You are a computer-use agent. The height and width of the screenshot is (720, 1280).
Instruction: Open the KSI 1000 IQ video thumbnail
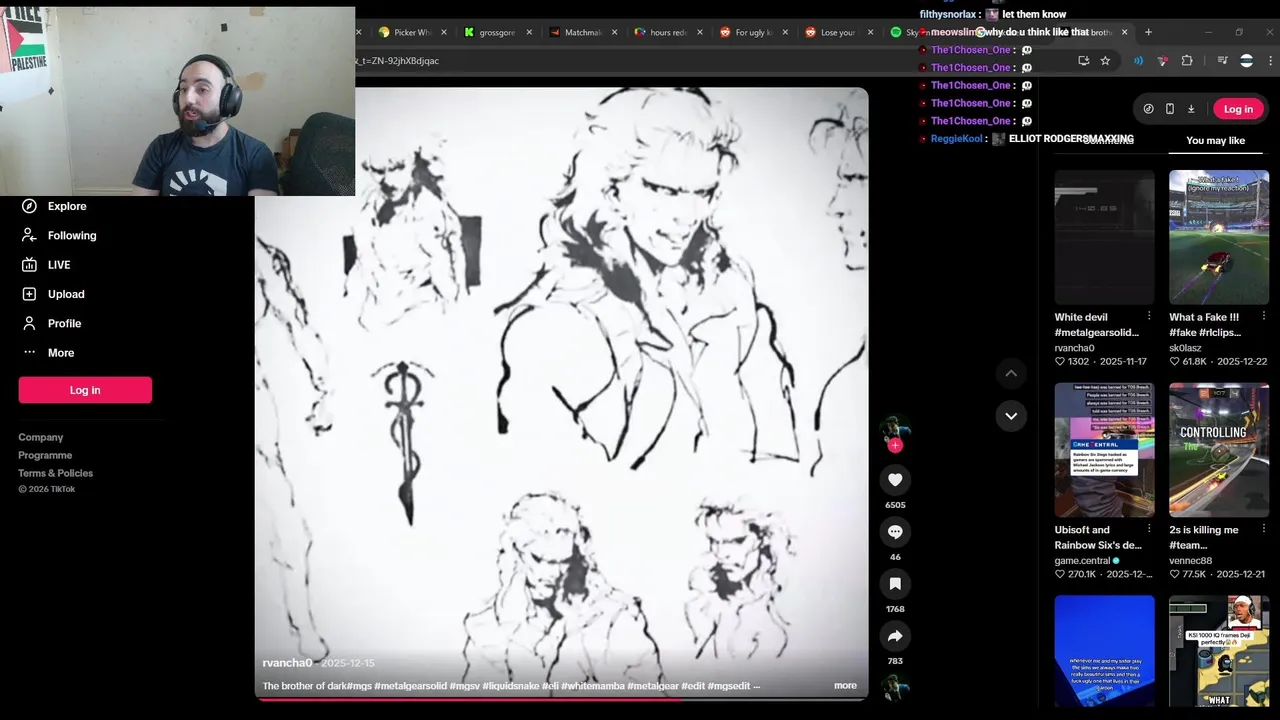click(x=1219, y=651)
